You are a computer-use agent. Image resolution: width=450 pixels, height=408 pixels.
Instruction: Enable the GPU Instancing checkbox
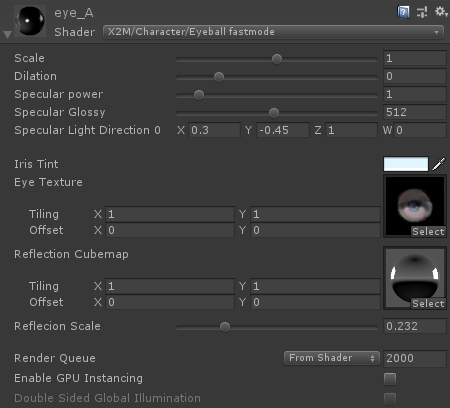tap(390, 379)
